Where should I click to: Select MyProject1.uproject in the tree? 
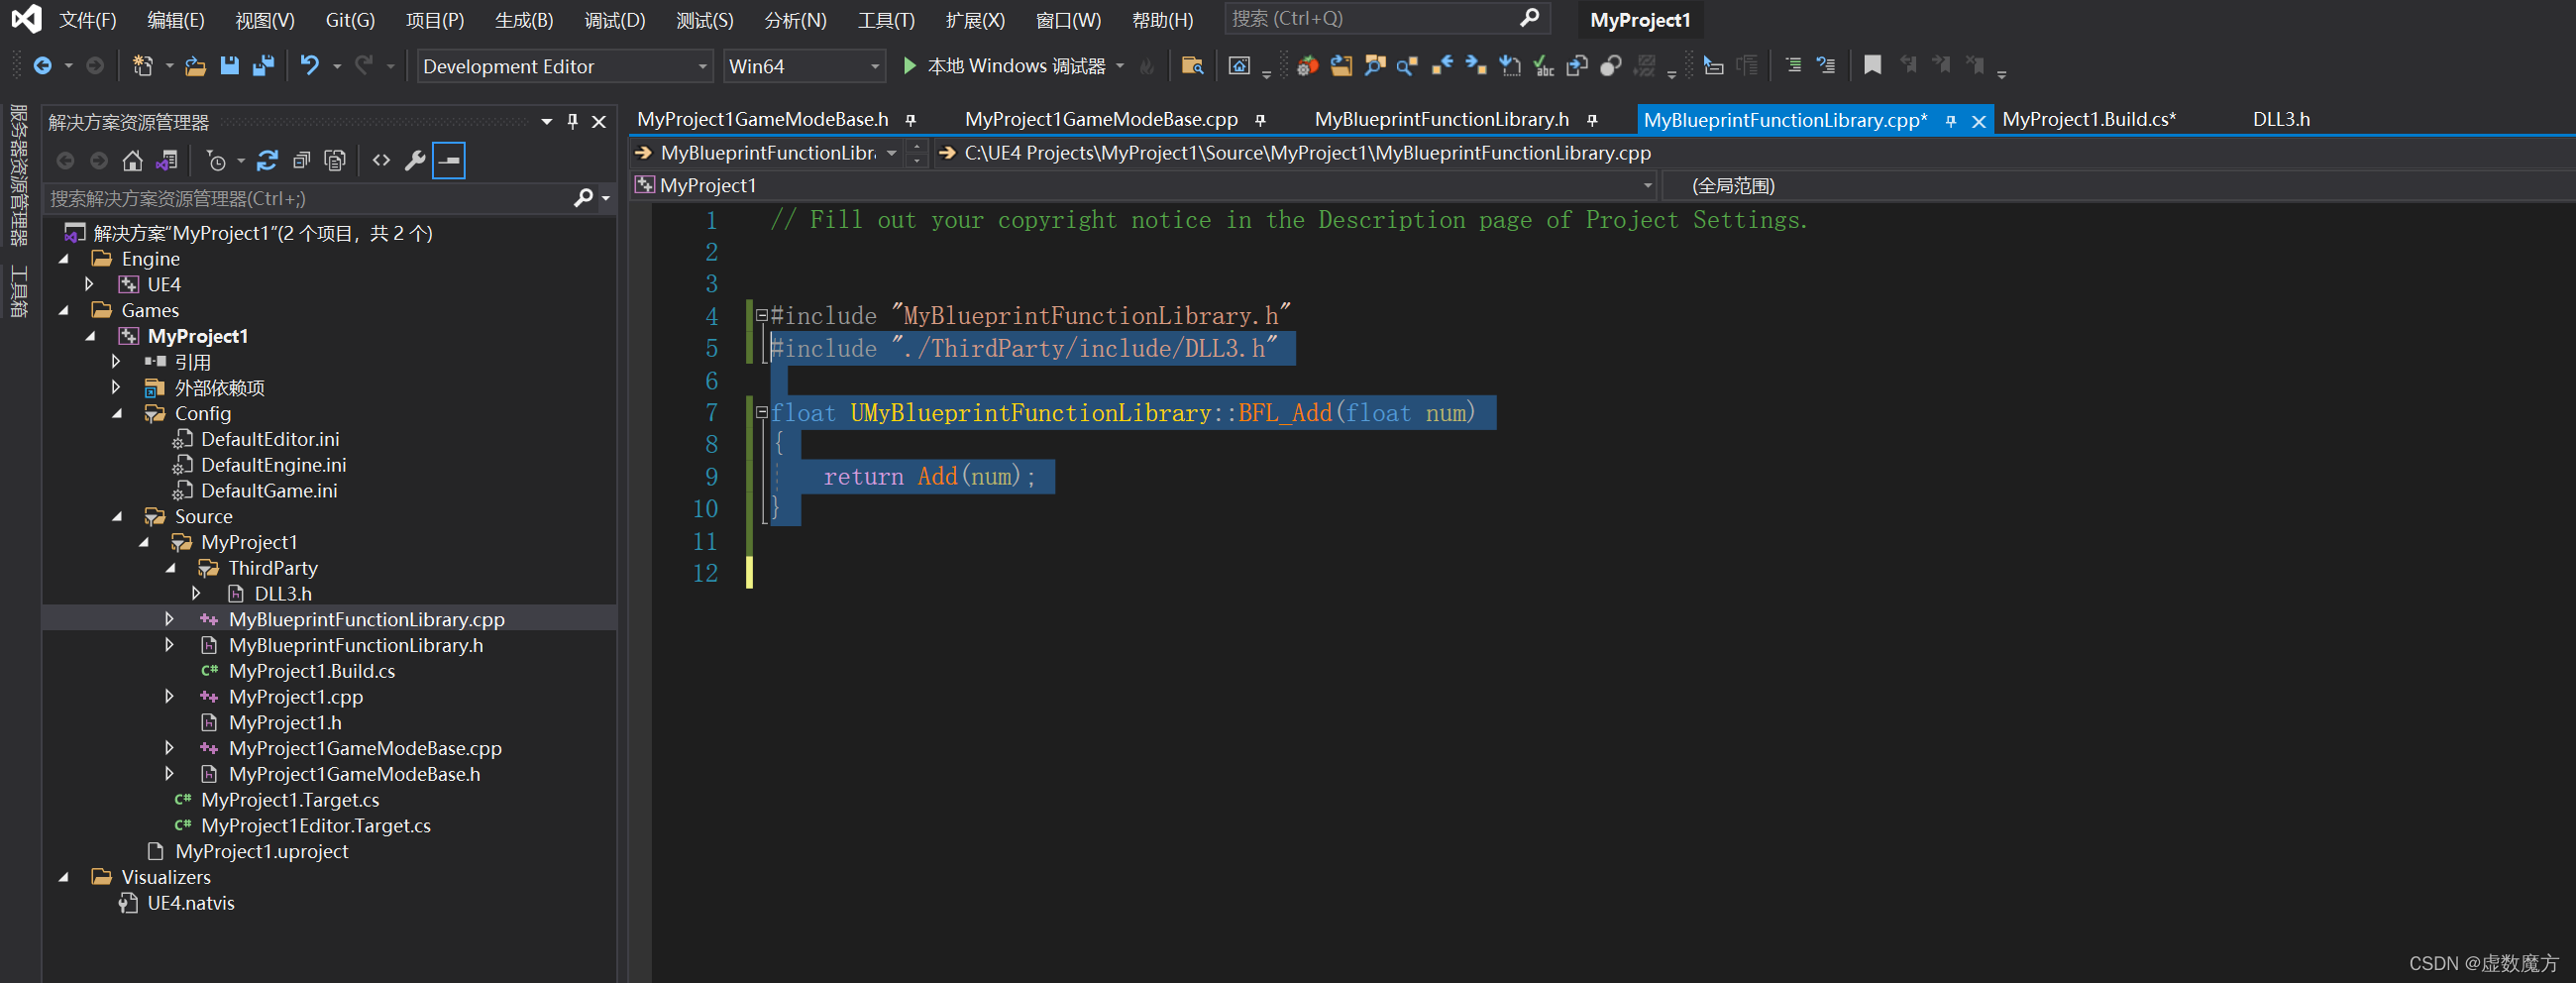click(x=261, y=851)
